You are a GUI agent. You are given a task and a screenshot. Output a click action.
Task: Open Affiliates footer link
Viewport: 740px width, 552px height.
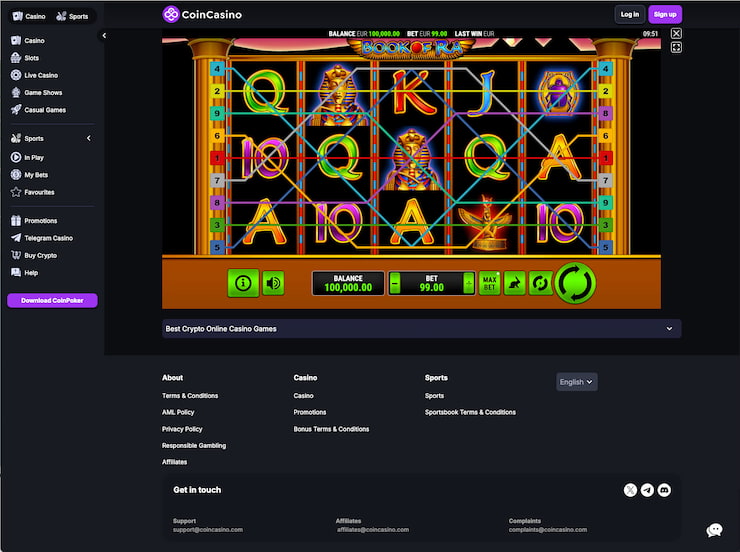175,462
